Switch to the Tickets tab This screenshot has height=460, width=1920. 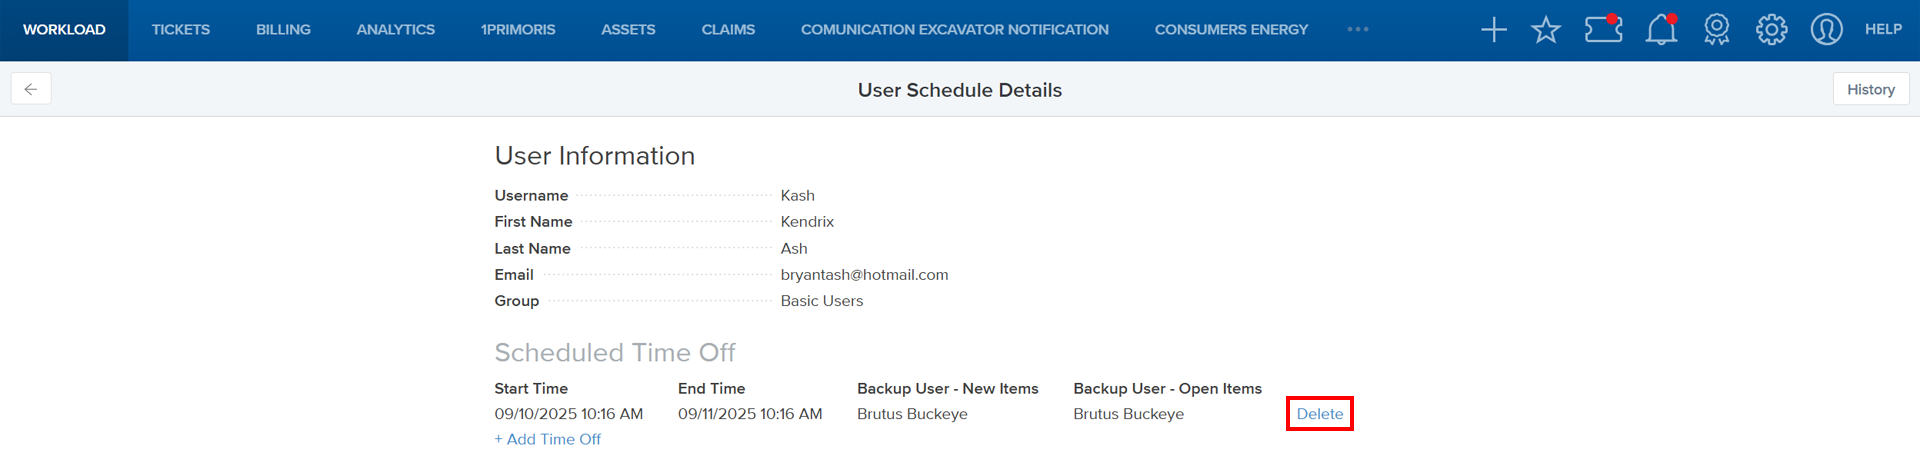tap(181, 30)
